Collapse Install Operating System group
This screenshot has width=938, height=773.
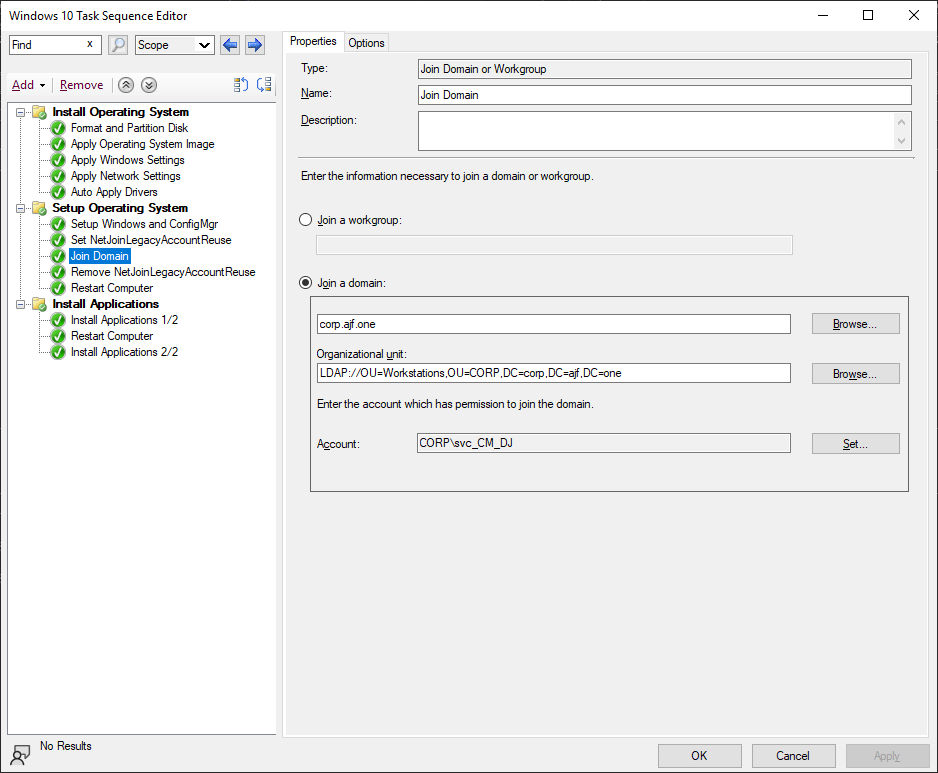point(21,112)
